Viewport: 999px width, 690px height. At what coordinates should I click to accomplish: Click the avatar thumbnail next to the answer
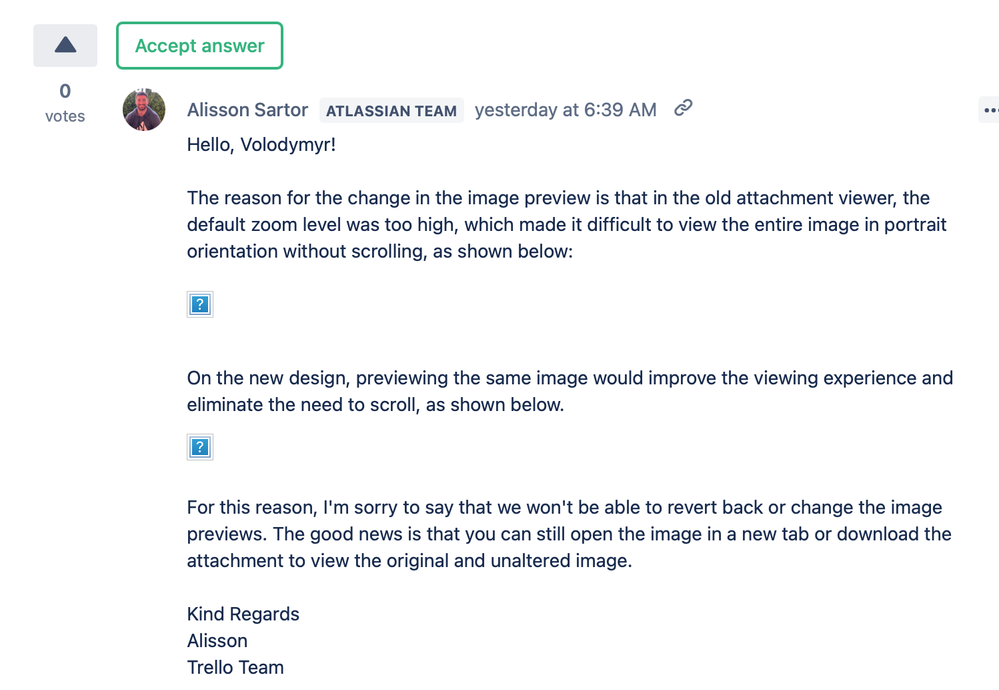[x=143, y=110]
